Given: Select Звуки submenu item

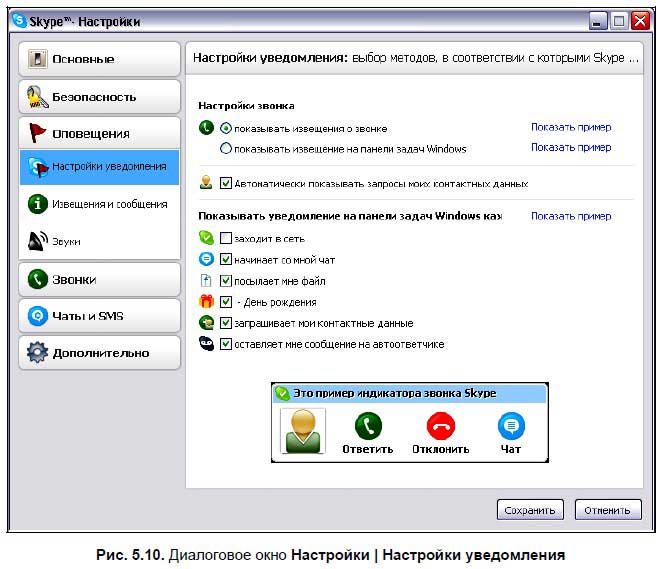Looking at the screenshot, I should coord(99,241).
